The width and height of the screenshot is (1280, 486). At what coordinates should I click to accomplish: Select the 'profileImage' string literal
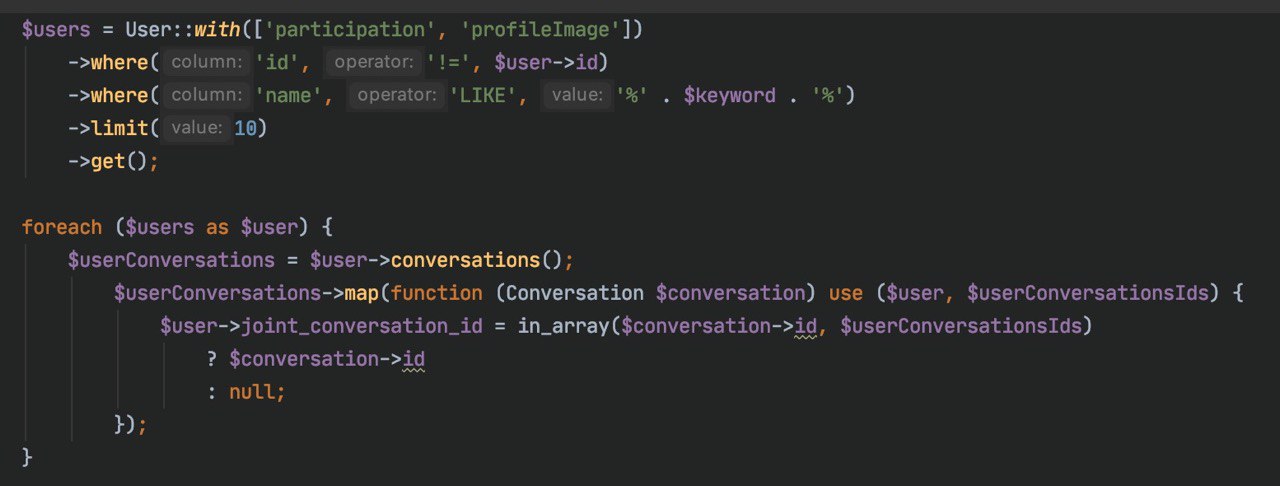(x=541, y=30)
